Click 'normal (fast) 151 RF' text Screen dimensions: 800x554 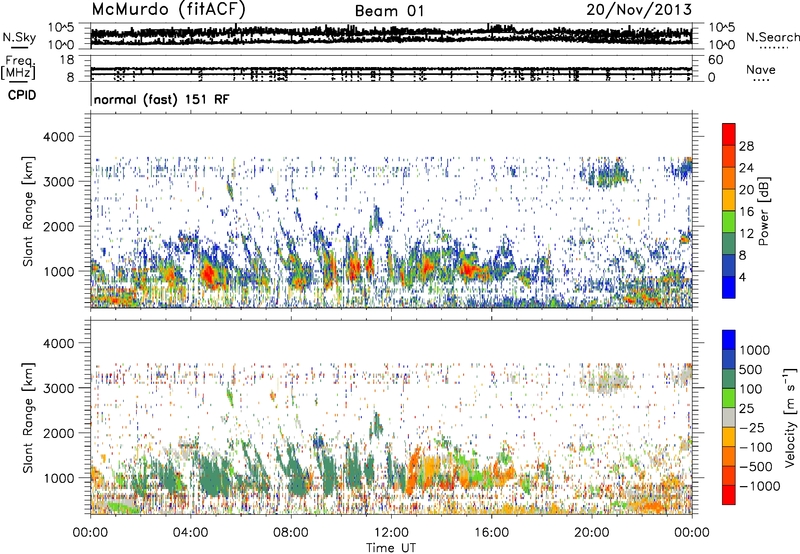pyautogui.click(x=161, y=99)
